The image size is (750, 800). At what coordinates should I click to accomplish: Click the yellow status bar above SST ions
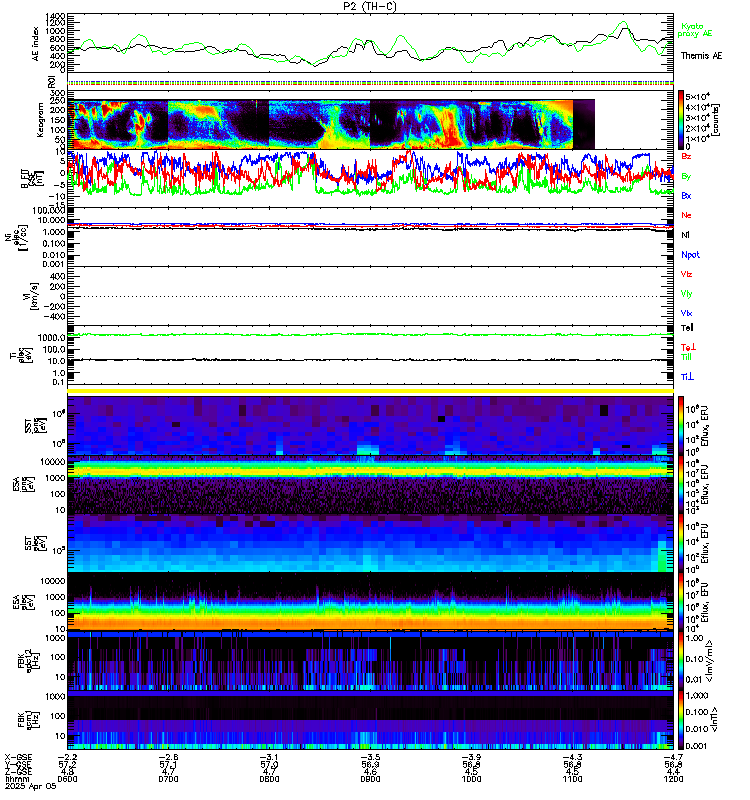370,391
